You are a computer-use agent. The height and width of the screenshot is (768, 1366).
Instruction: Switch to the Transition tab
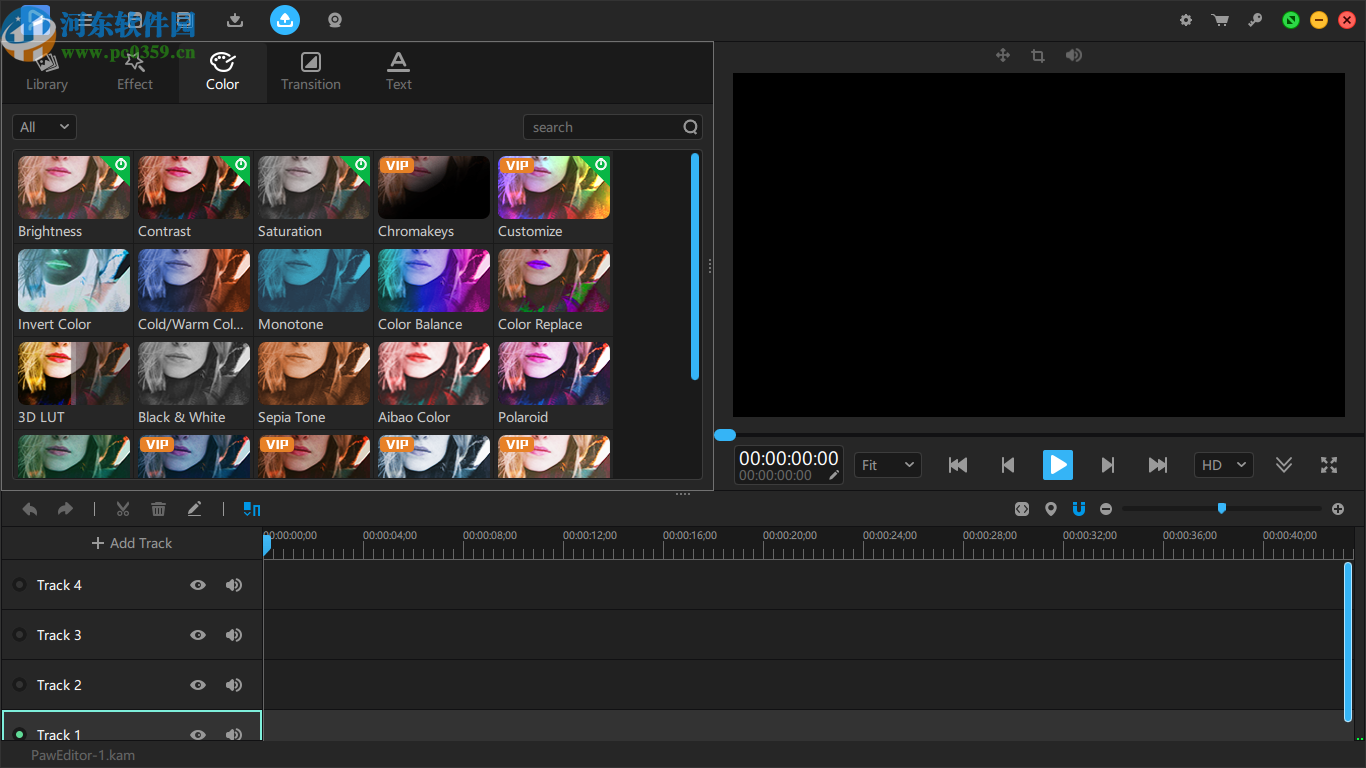click(x=310, y=72)
